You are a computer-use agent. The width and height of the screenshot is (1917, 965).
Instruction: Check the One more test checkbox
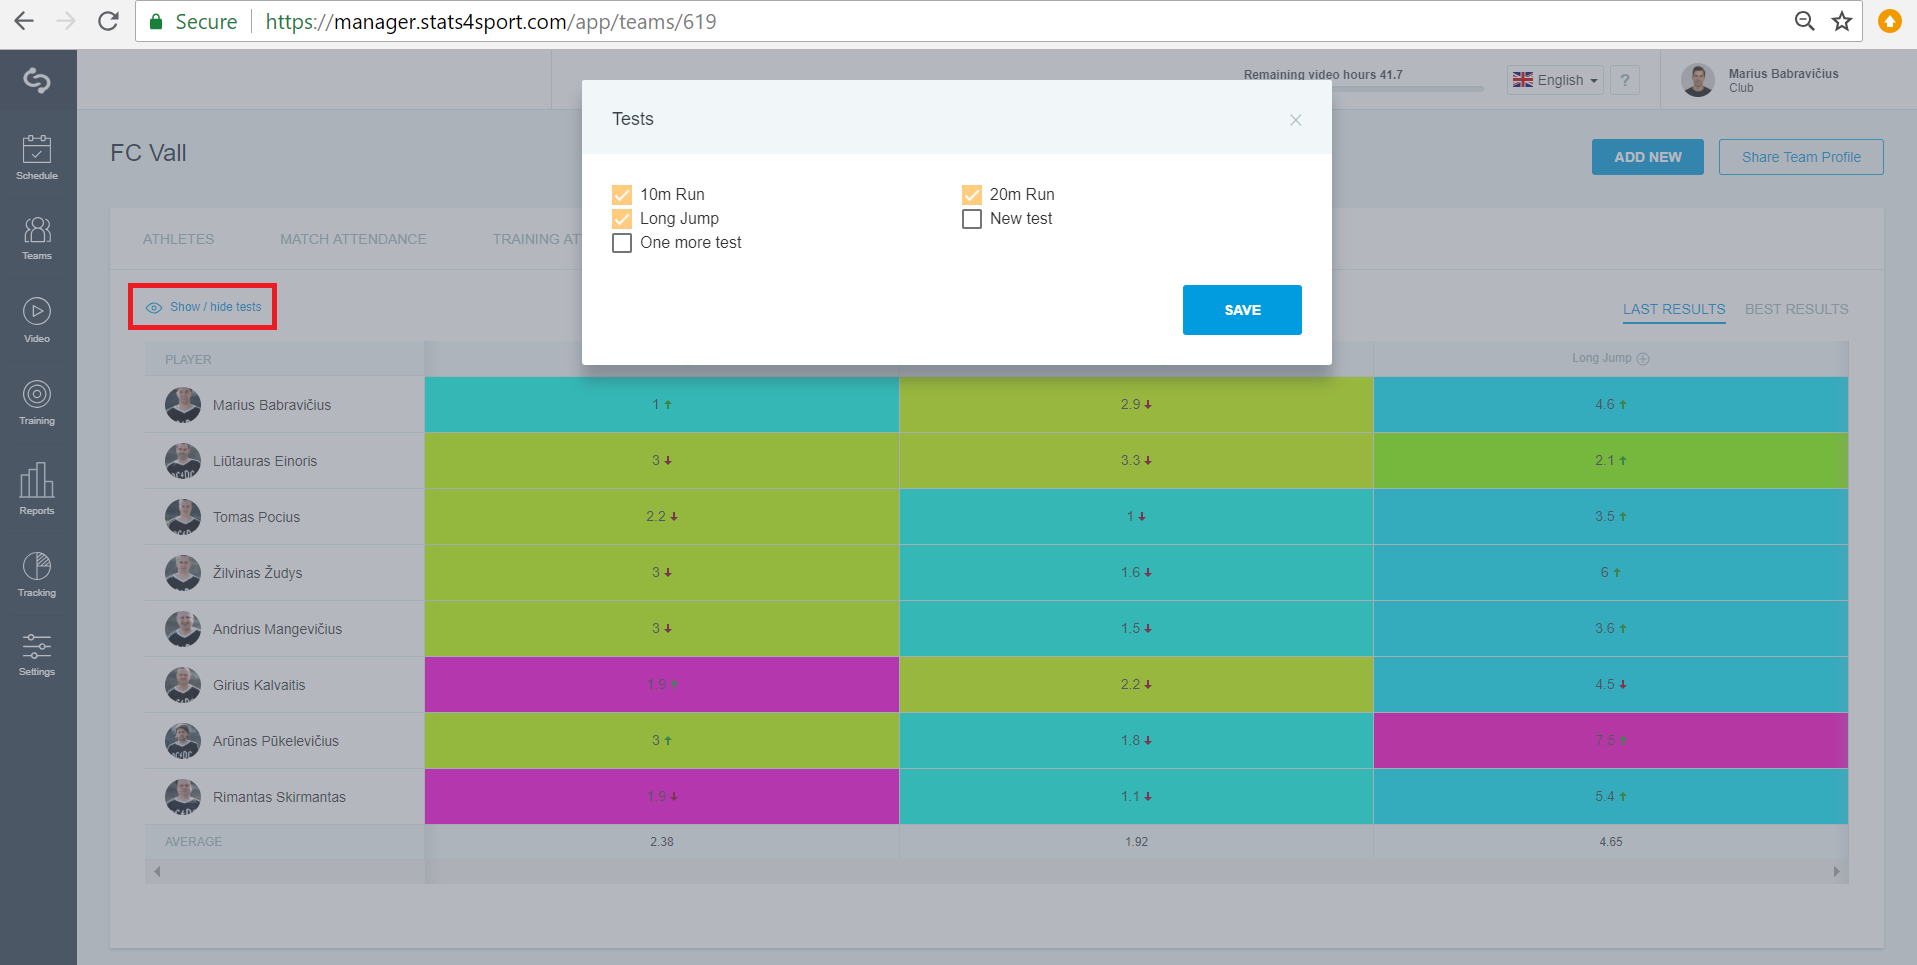(x=622, y=243)
